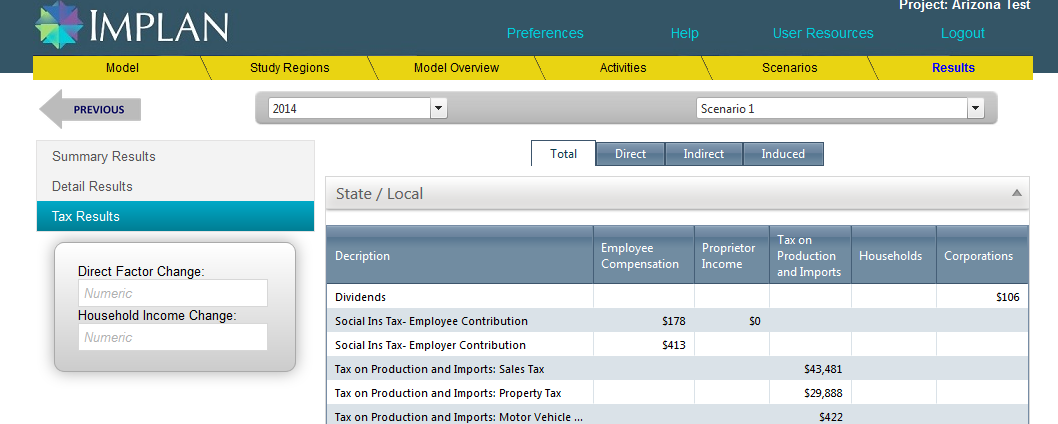Open the Scenario 1 dropdown
The image size is (1058, 424).
click(x=976, y=108)
